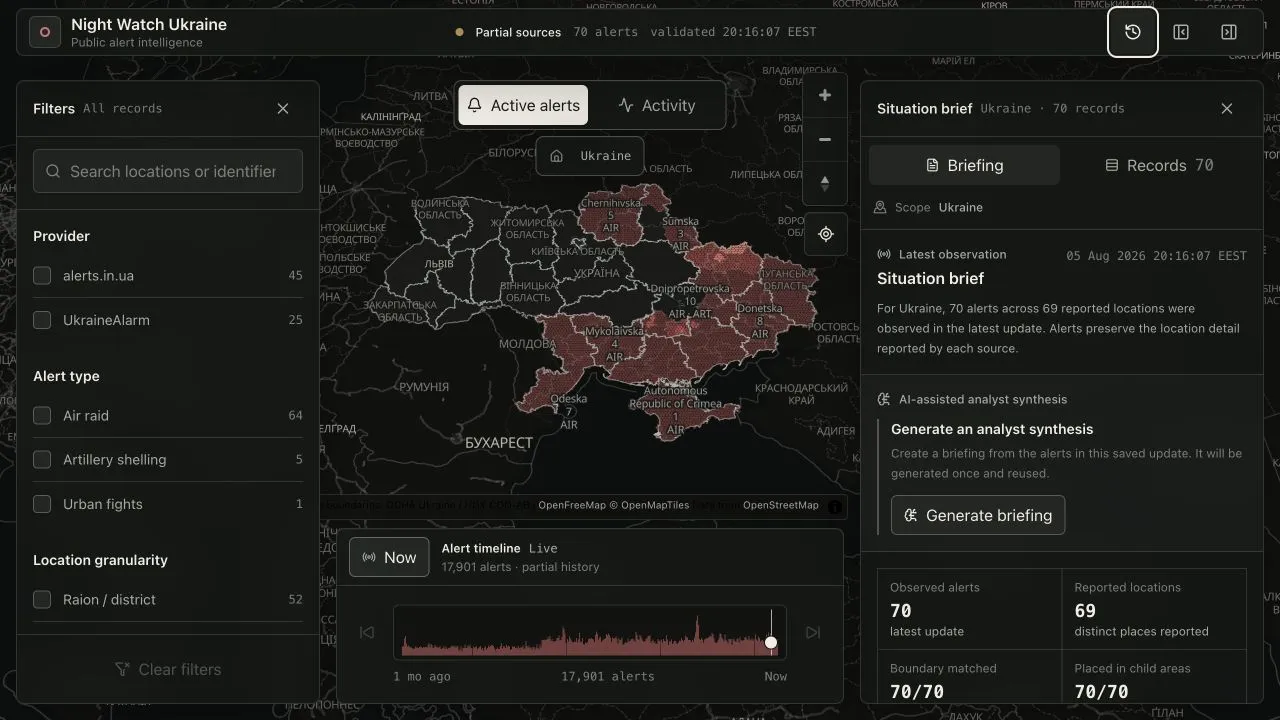1280x720 pixels.
Task: Click the Scope Ukraine label
Action: (x=929, y=207)
